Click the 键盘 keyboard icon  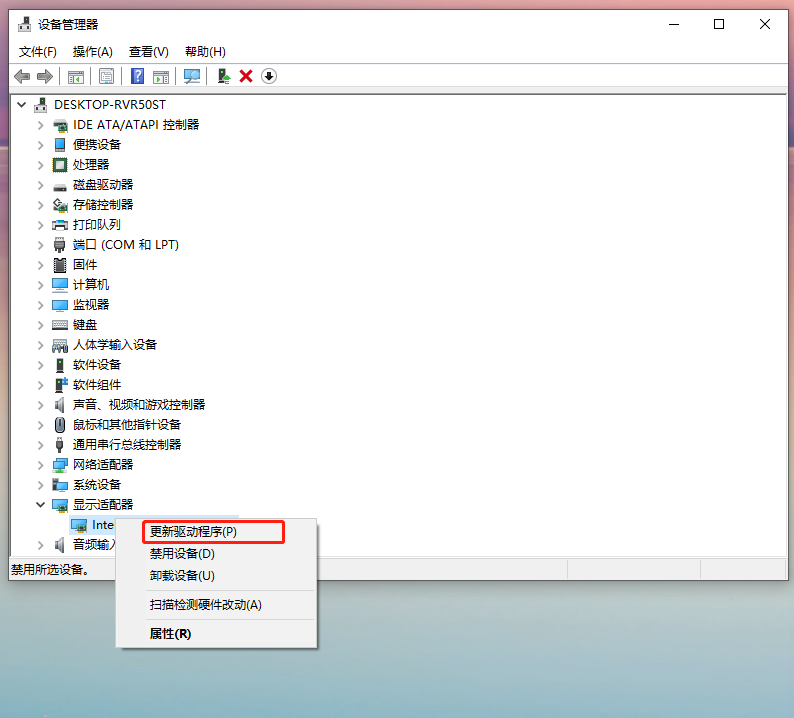60,325
